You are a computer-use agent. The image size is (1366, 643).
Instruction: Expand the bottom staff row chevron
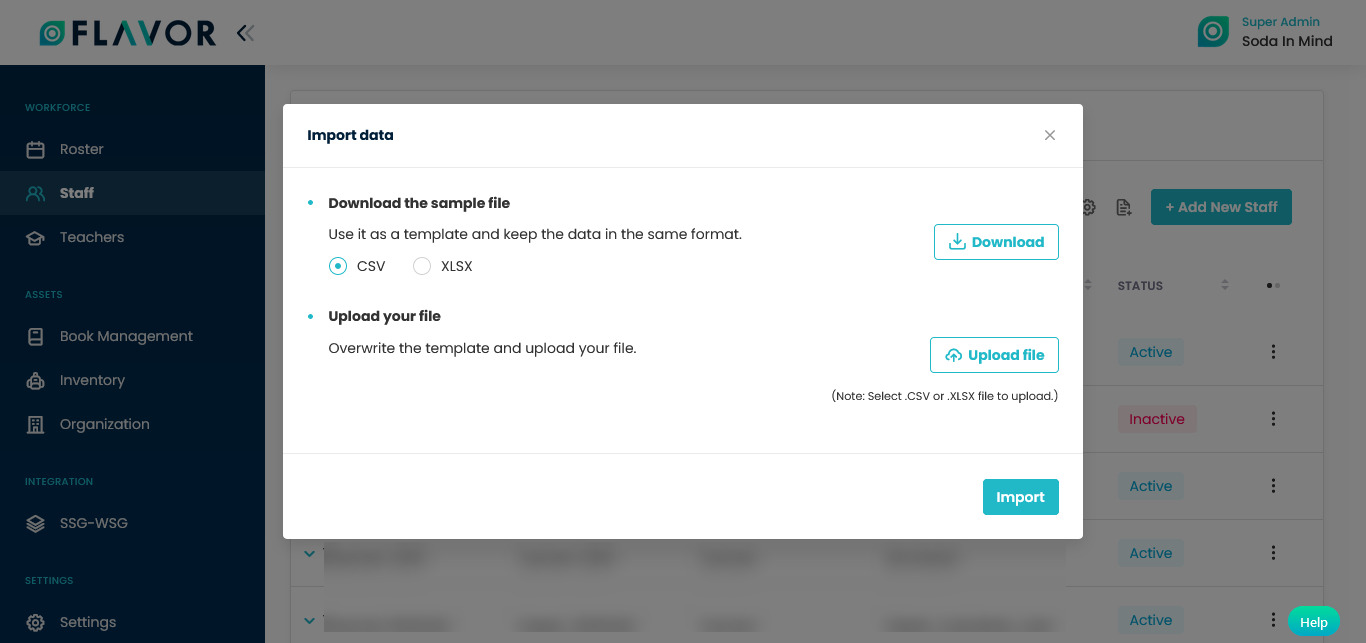[x=309, y=620]
